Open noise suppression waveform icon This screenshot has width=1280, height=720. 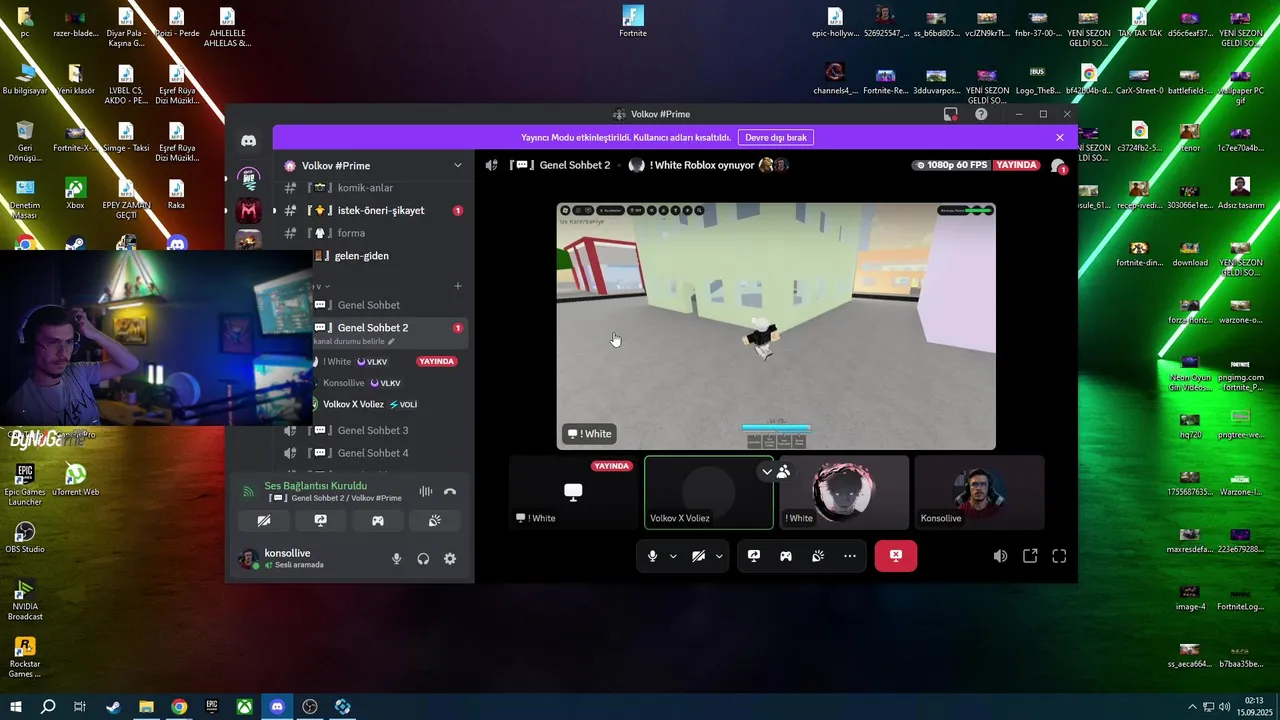[426, 491]
